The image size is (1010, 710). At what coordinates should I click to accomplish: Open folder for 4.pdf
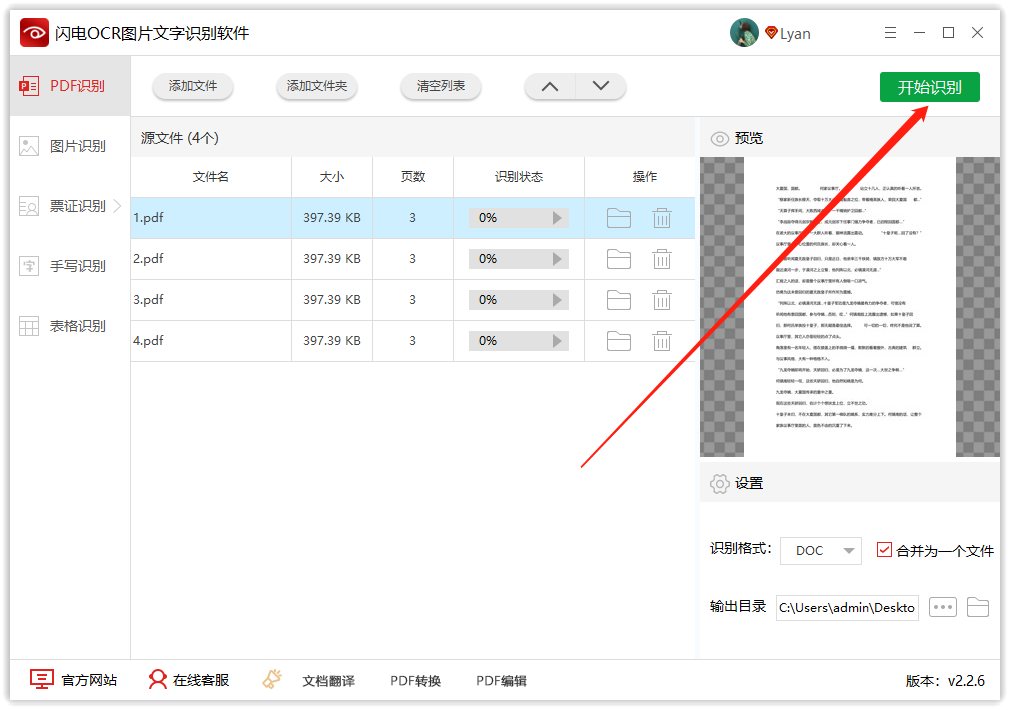(618, 341)
